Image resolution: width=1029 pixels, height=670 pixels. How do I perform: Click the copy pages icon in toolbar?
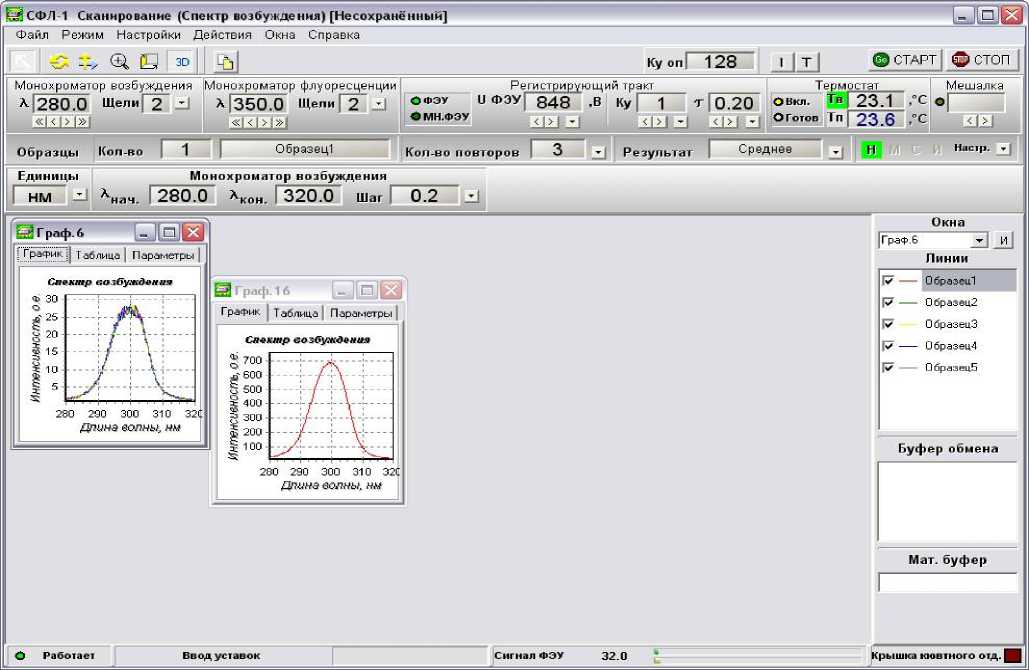tap(225, 62)
